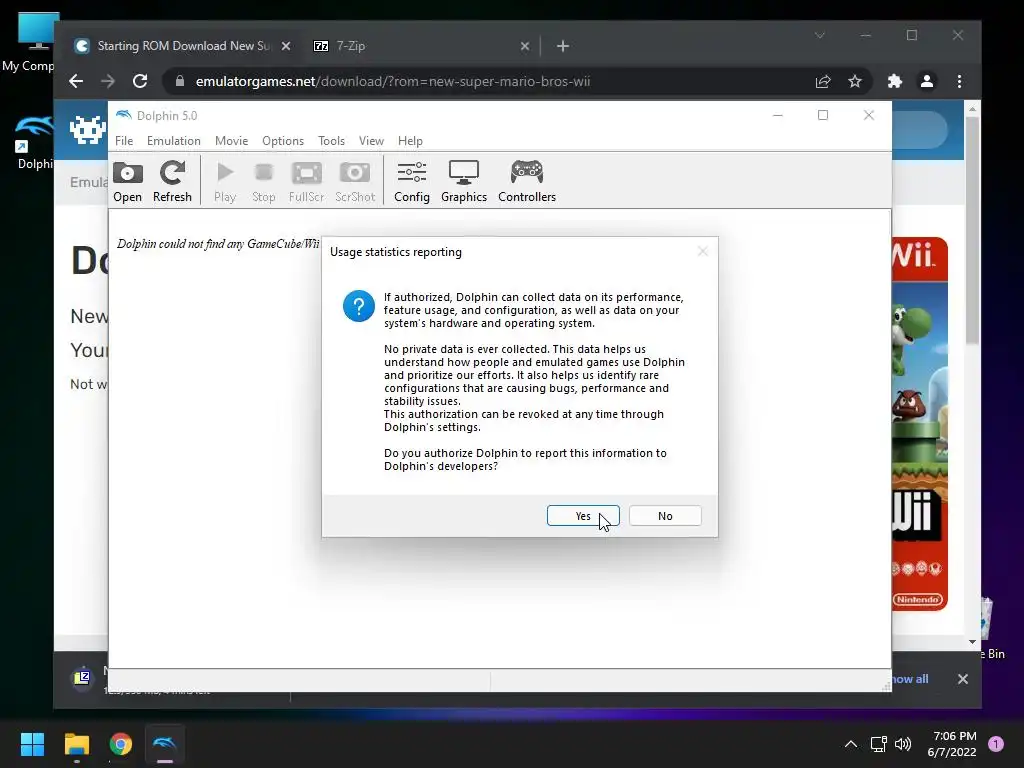Select My Computer desktop icon

(29, 41)
